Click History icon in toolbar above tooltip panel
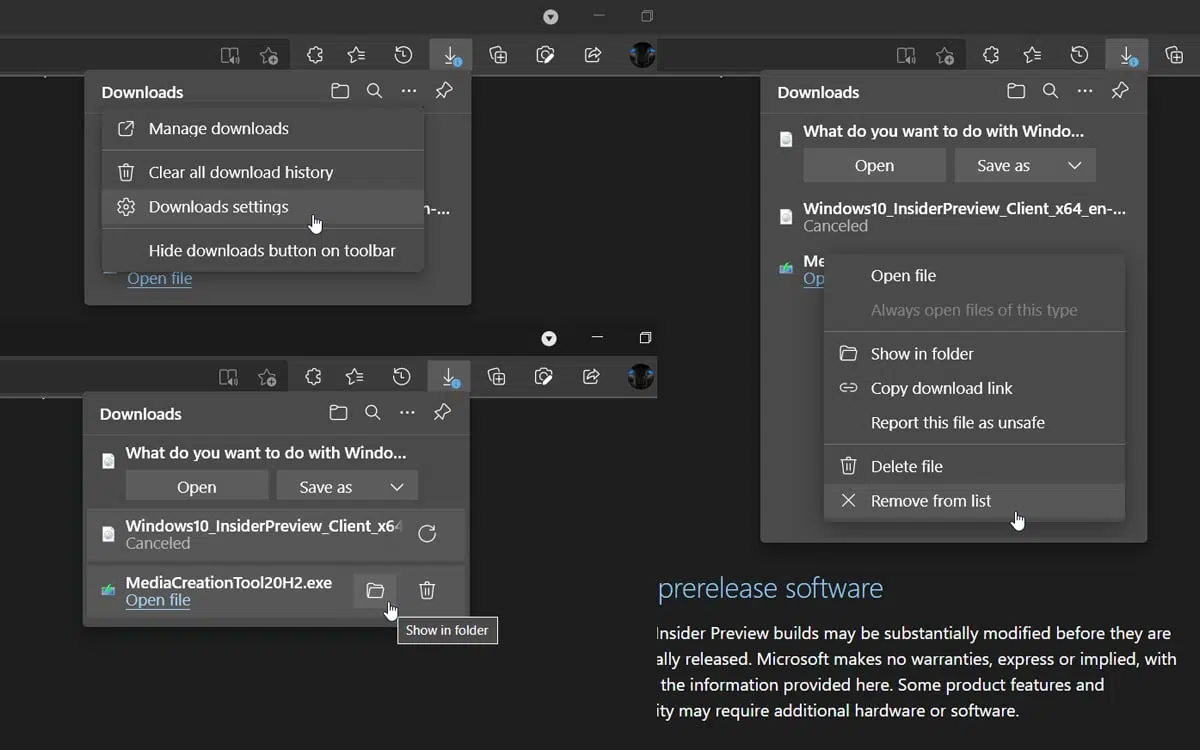The height and width of the screenshot is (750, 1200). click(401, 377)
